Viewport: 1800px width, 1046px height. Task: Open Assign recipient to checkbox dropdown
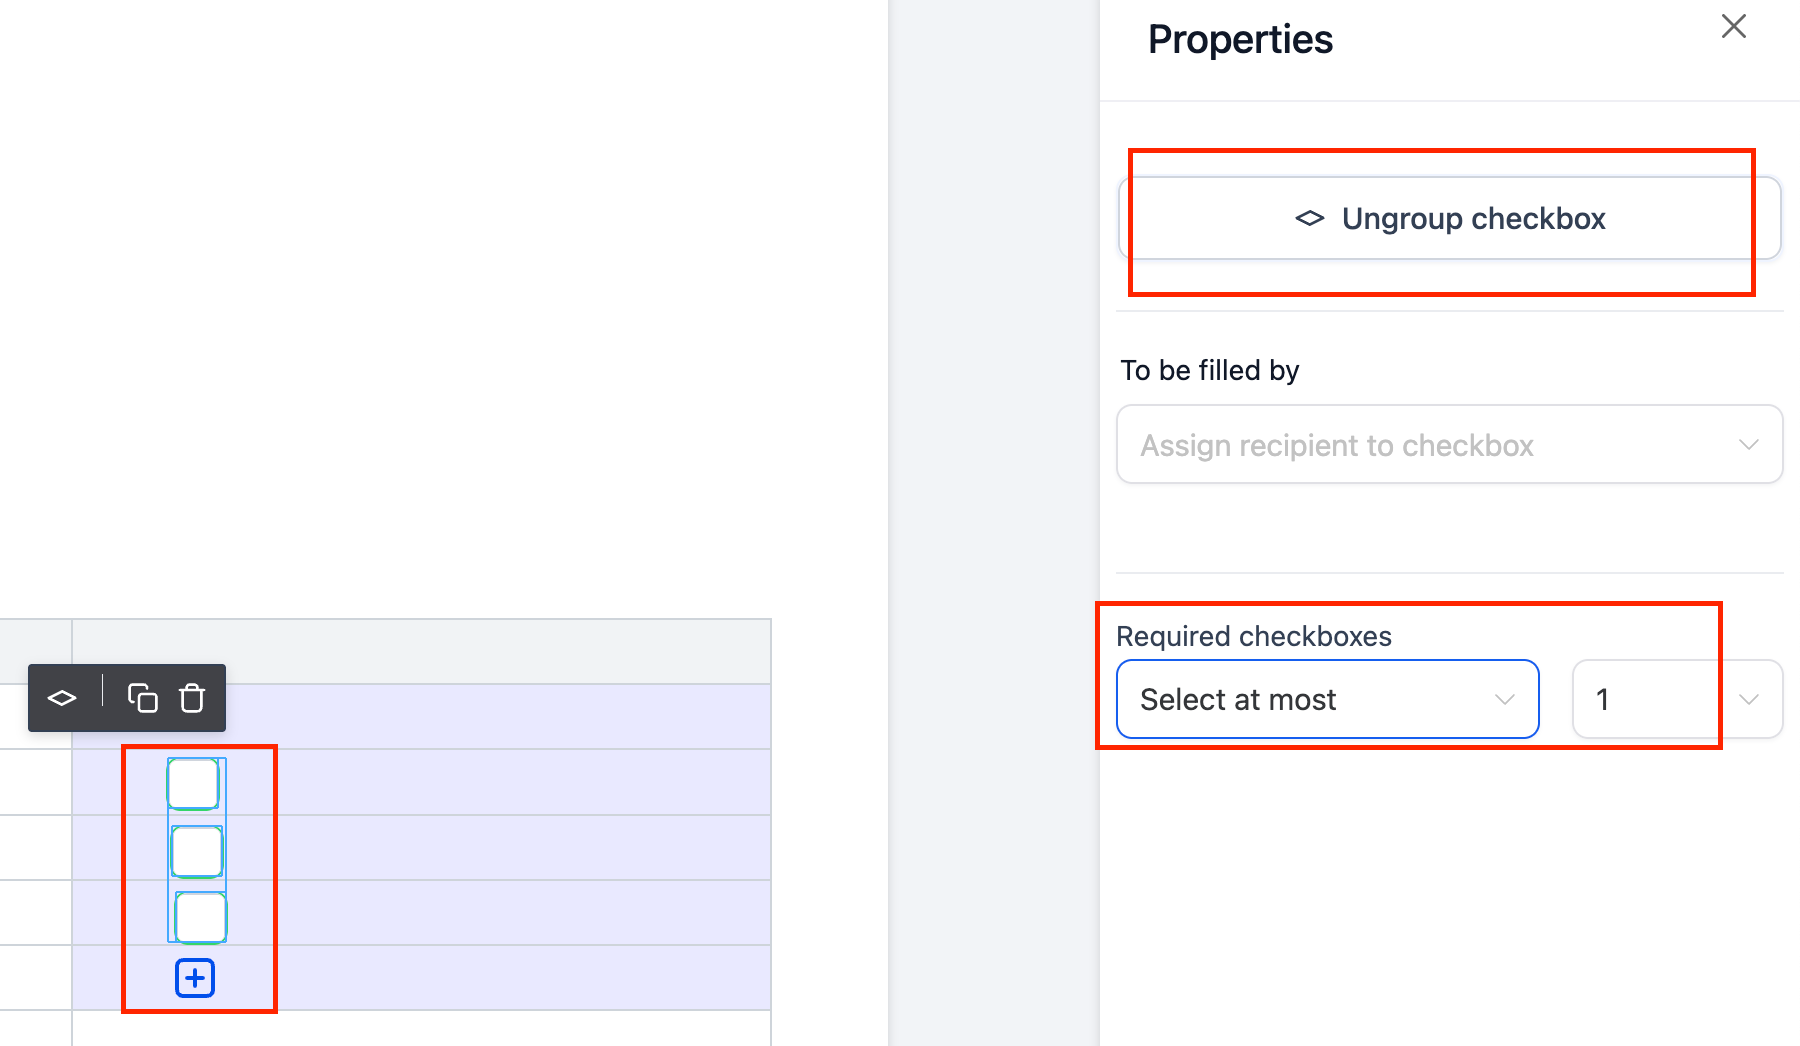1450,444
